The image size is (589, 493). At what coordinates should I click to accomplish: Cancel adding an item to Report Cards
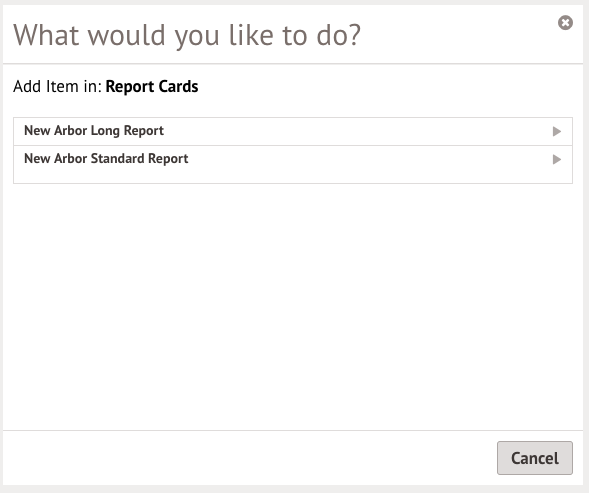pyautogui.click(x=535, y=458)
